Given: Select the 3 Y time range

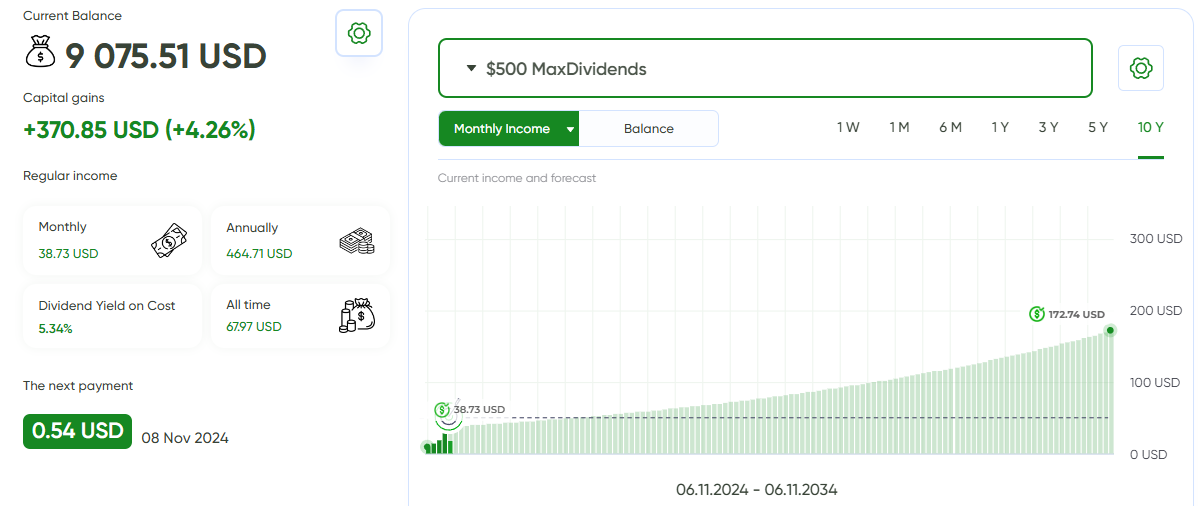Looking at the screenshot, I should coord(1048,128).
